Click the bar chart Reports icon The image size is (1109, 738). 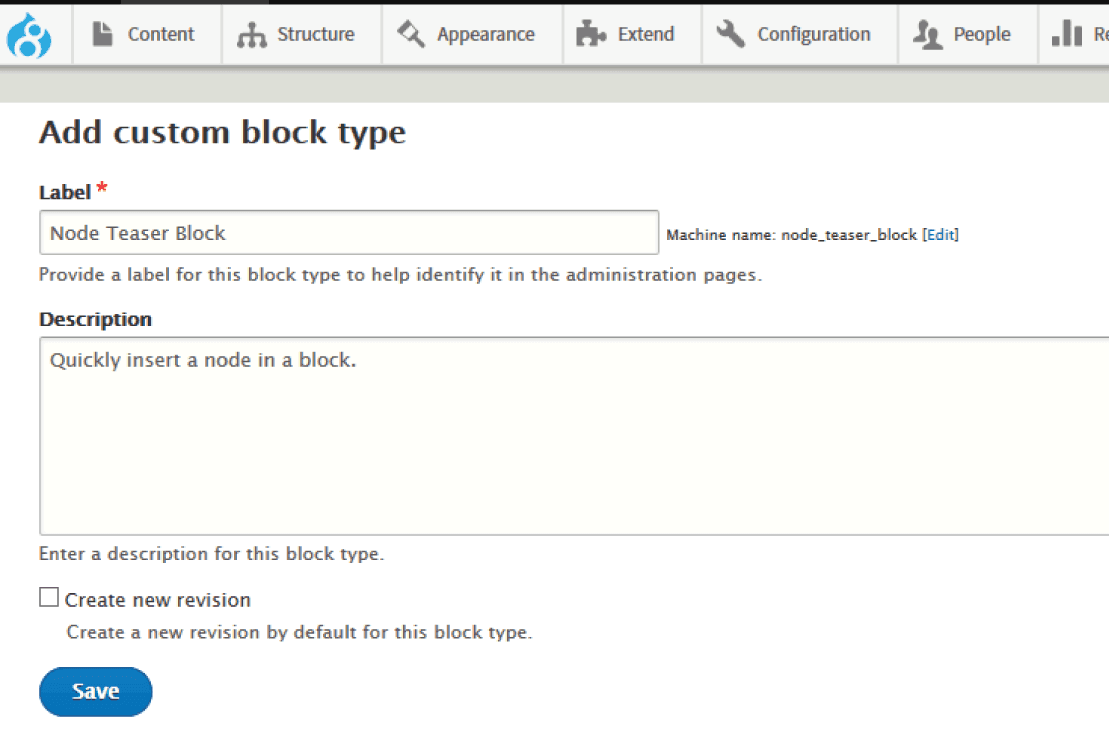click(1067, 34)
